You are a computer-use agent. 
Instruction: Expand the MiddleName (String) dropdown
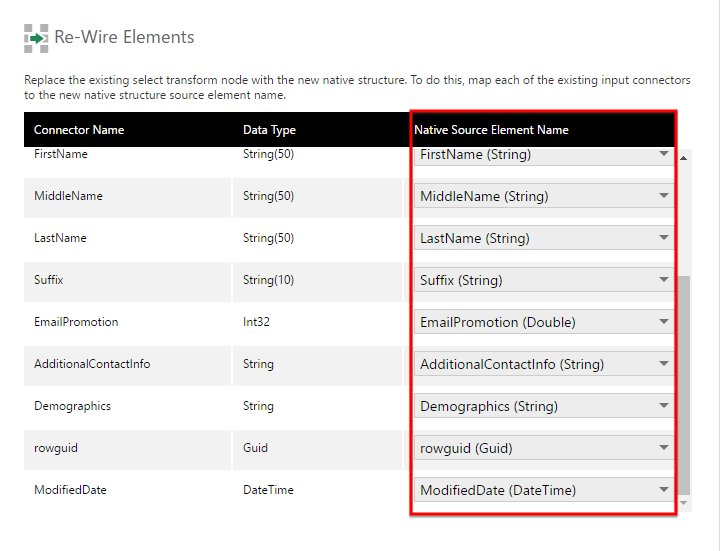pos(544,197)
